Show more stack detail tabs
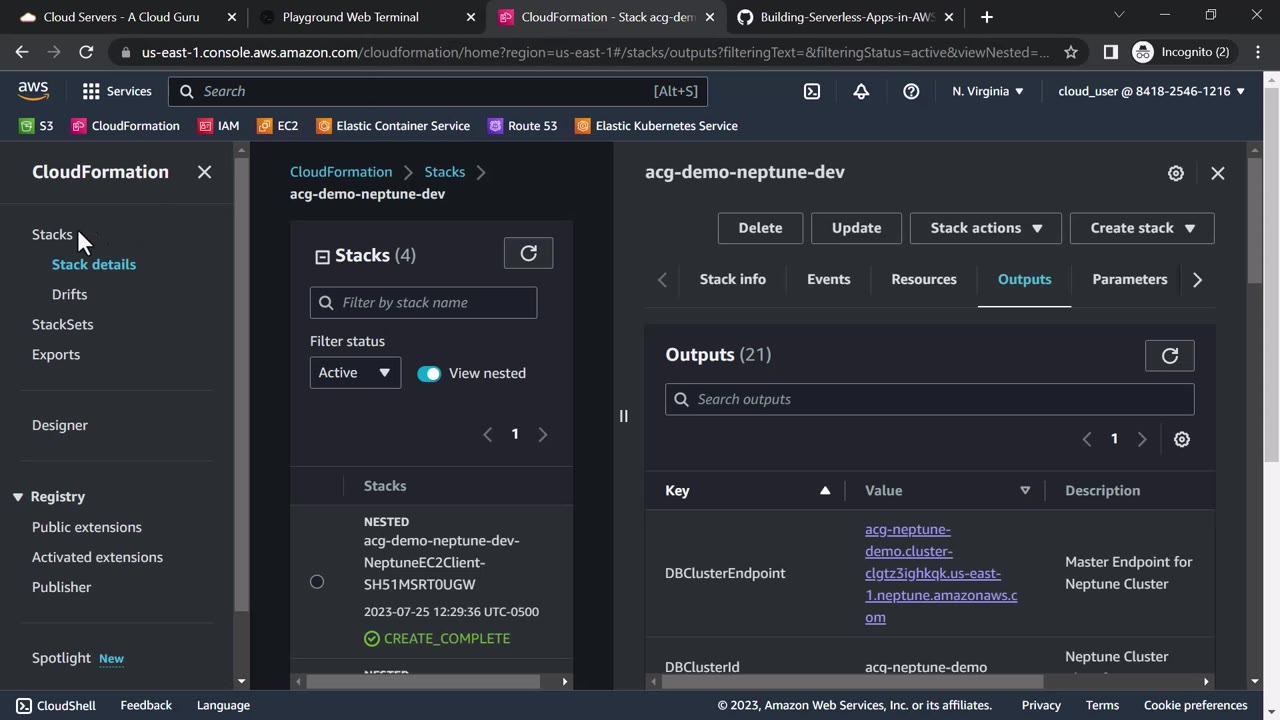This screenshot has width=1280, height=720. [1198, 280]
